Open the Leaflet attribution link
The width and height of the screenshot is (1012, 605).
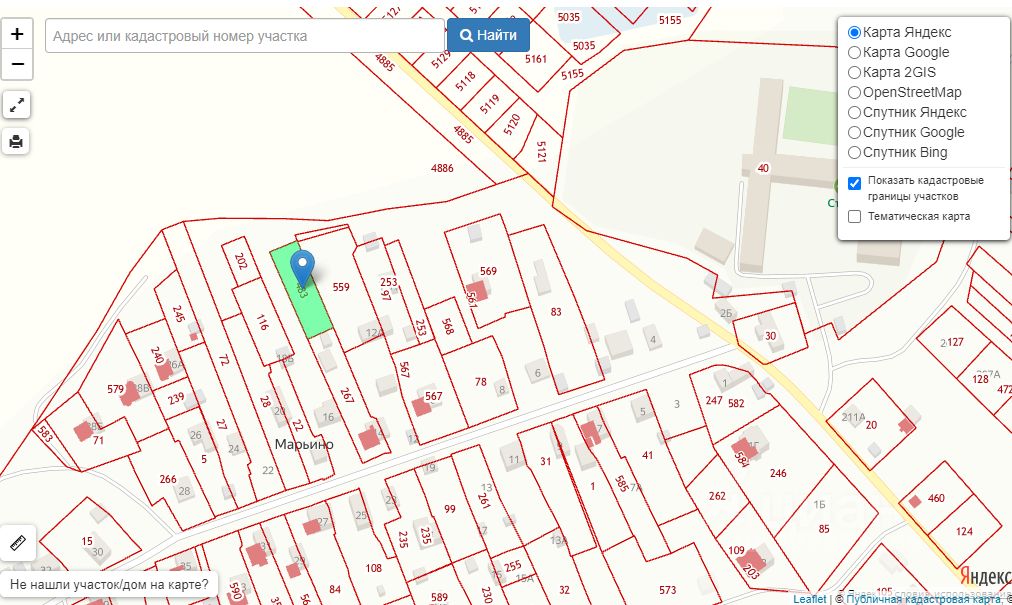click(x=809, y=599)
